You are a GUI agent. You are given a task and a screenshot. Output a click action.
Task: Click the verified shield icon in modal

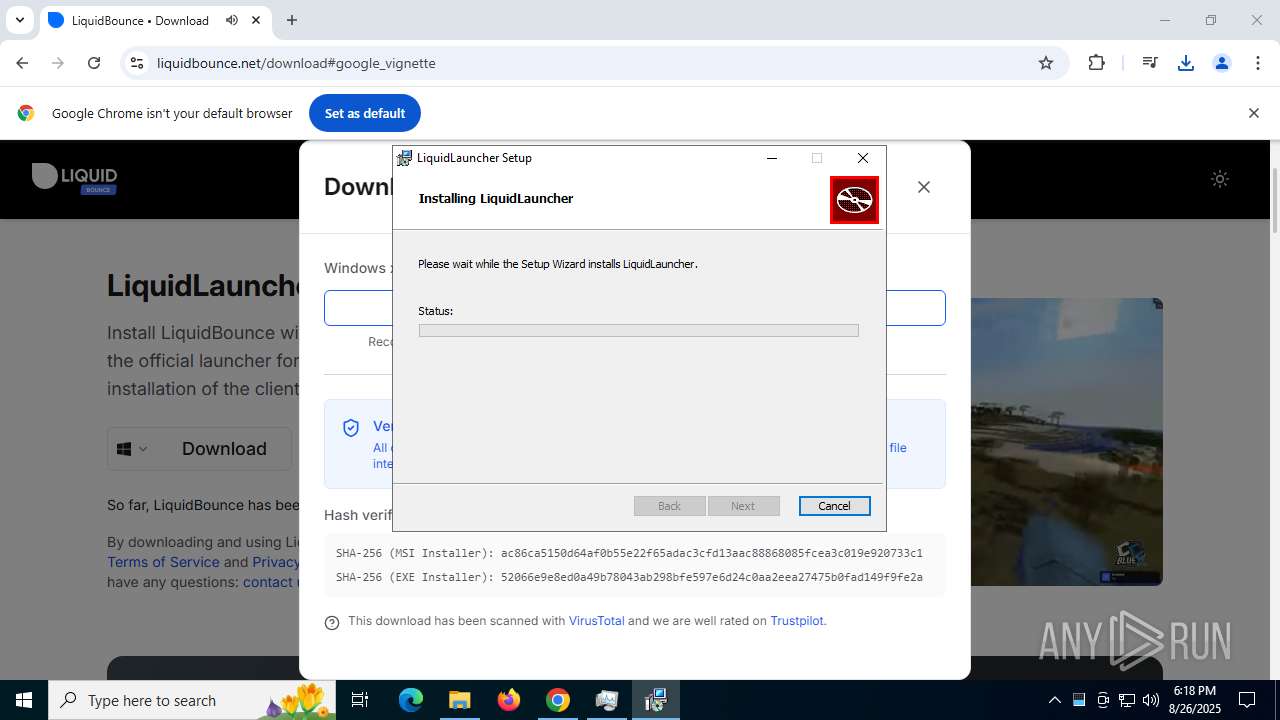(351, 428)
